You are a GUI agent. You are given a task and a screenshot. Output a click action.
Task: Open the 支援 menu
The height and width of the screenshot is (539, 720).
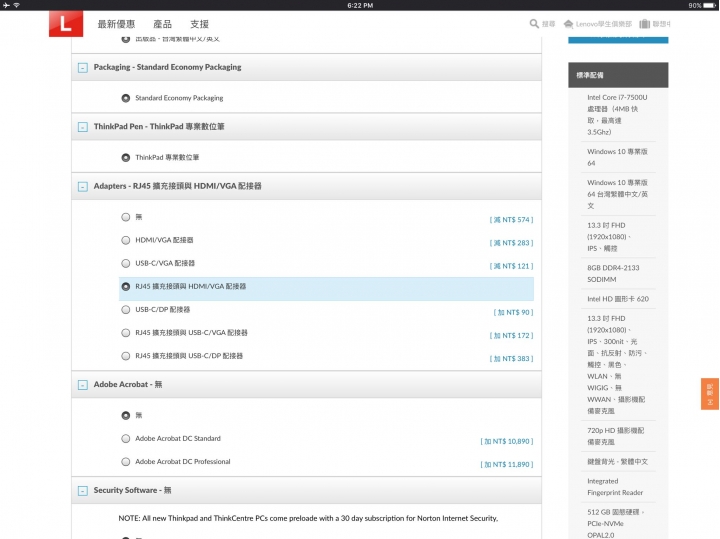(x=199, y=24)
